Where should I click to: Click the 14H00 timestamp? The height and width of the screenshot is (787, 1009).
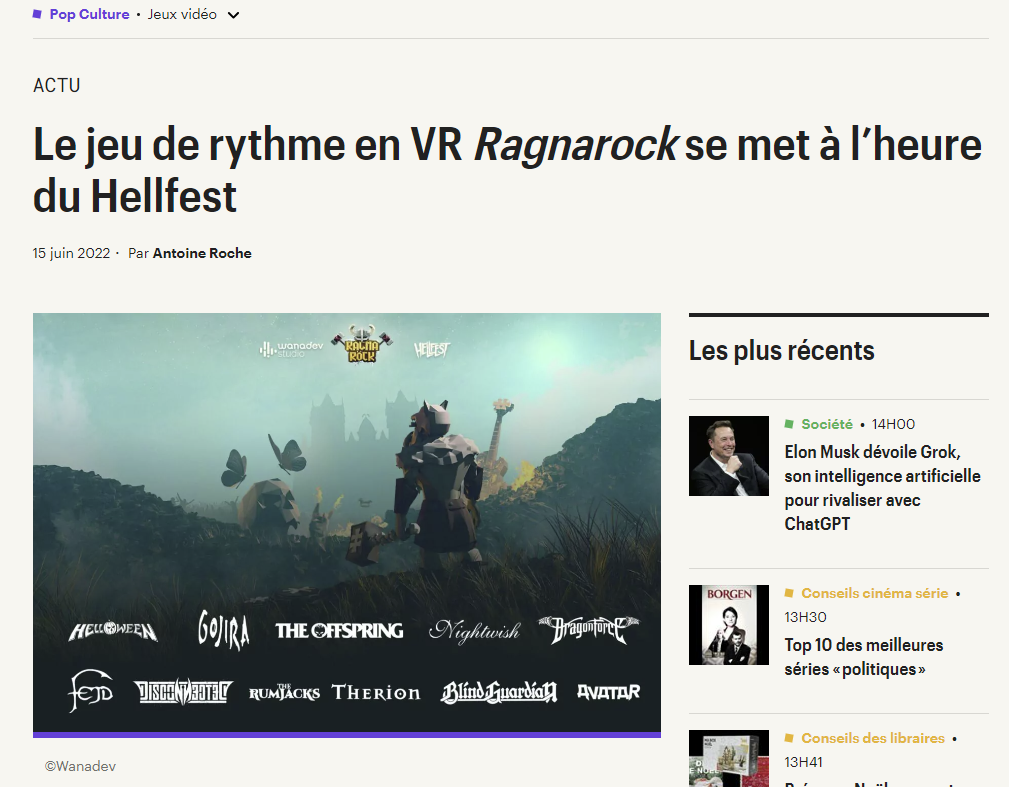point(893,424)
